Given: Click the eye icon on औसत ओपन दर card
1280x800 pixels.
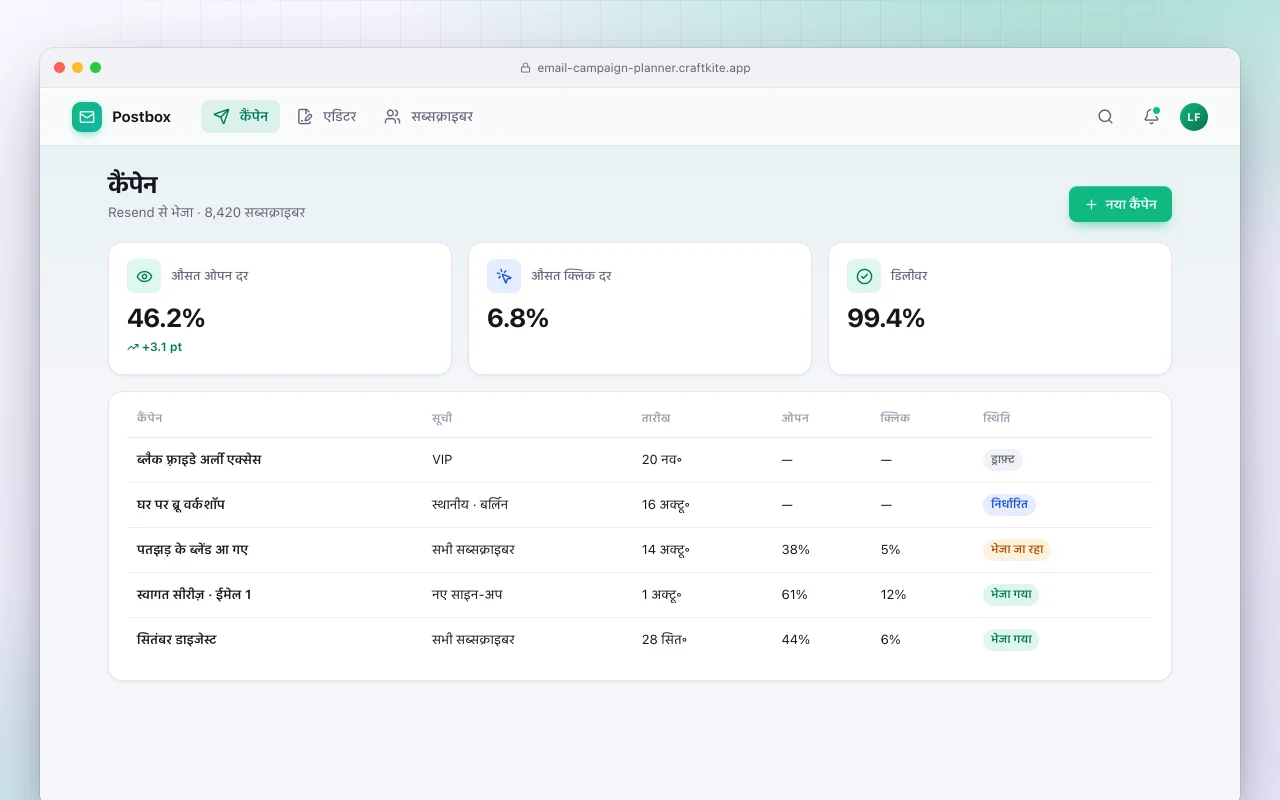Looking at the screenshot, I should coord(144,276).
